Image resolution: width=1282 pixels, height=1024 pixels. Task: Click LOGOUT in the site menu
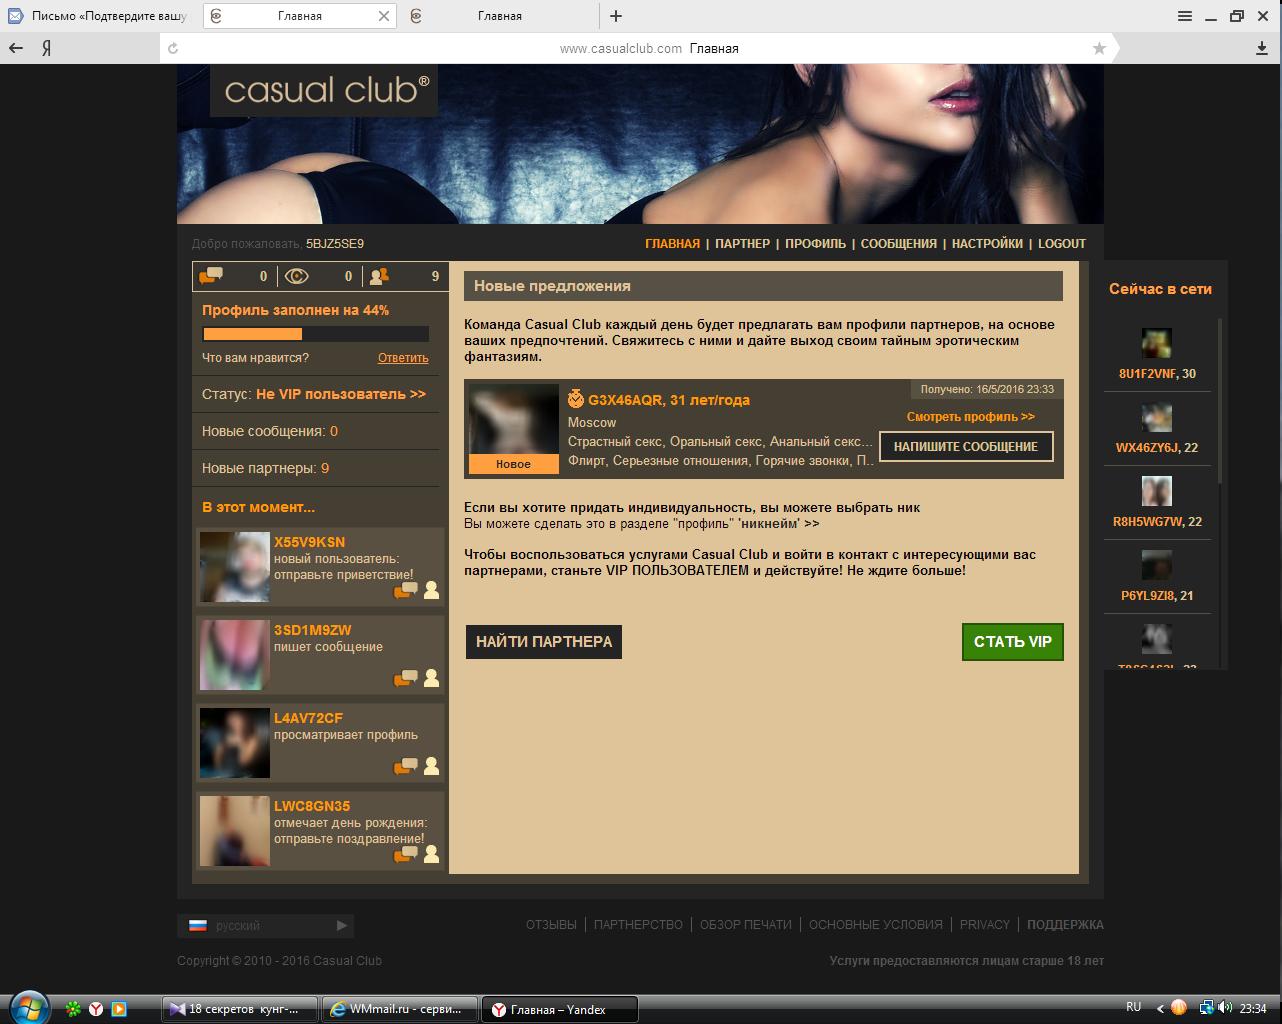pyautogui.click(x=1062, y=243)
